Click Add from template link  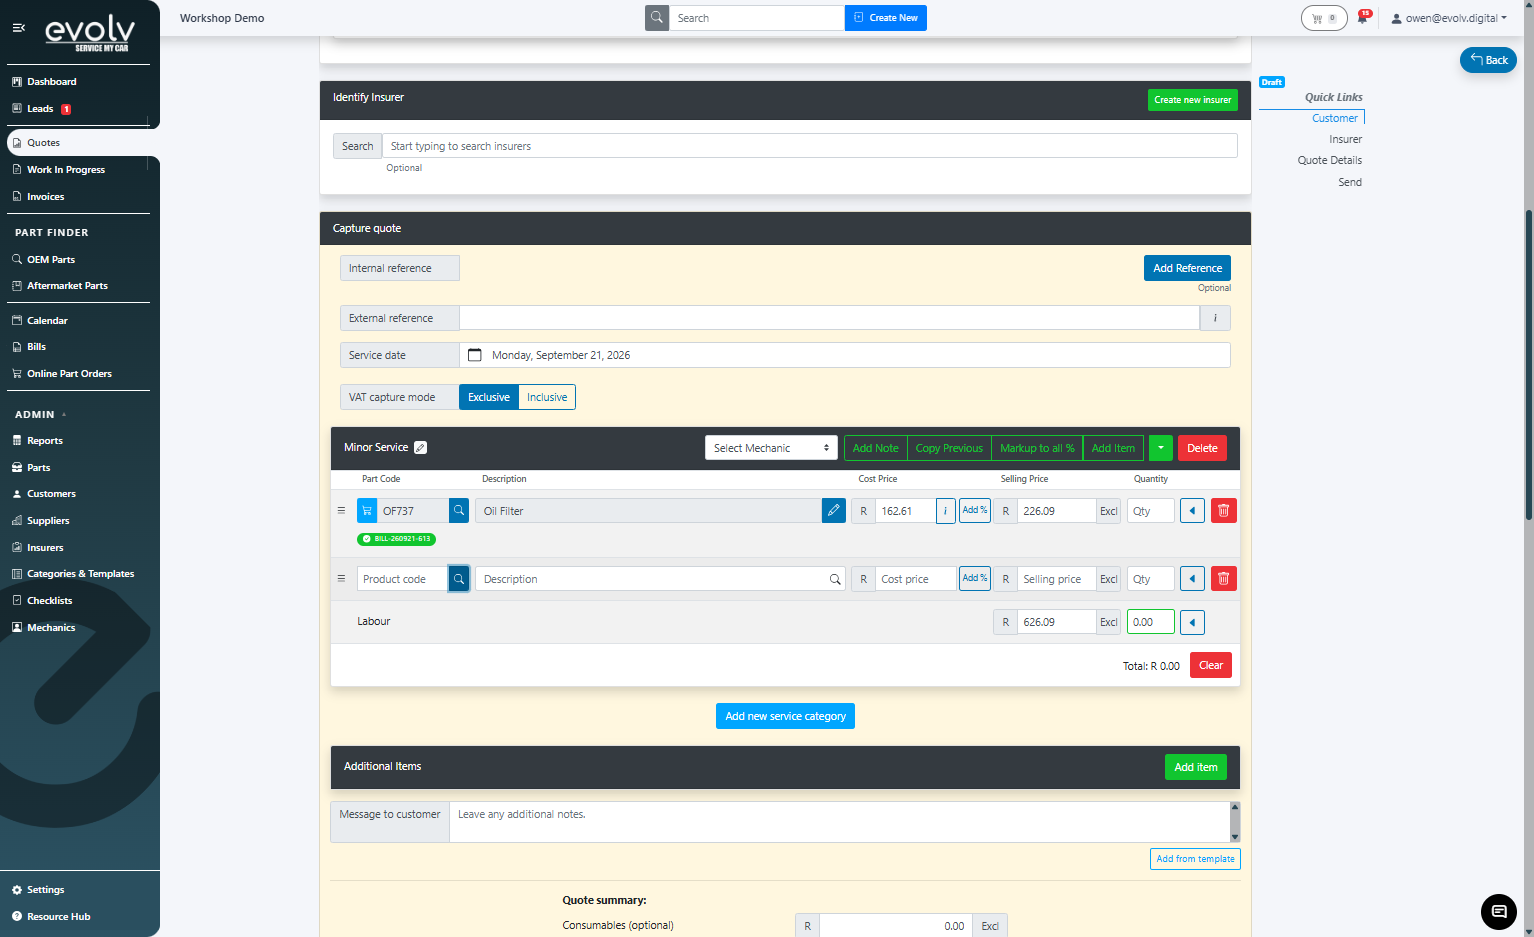point(1195,859)
